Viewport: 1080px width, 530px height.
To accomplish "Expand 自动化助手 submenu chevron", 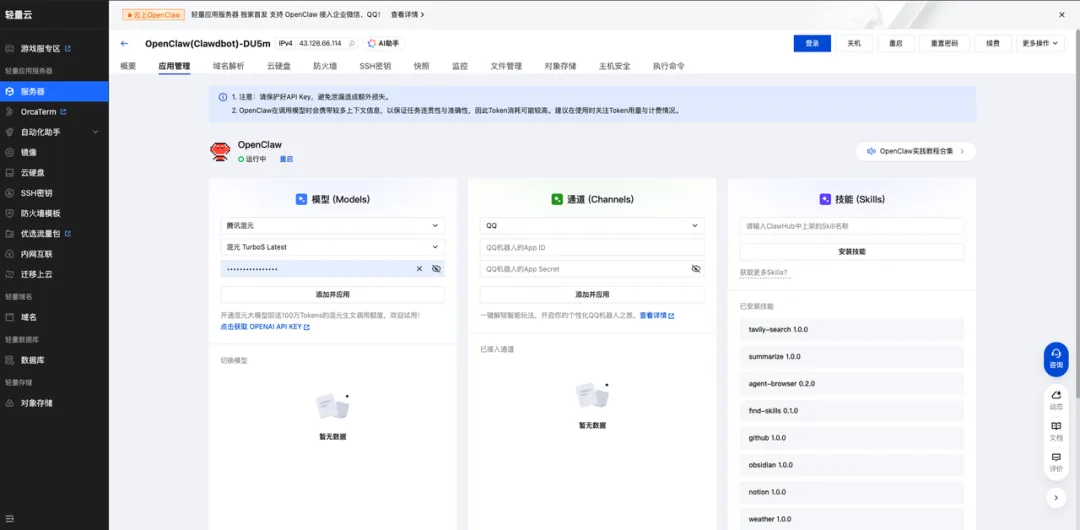I will 96,132.
